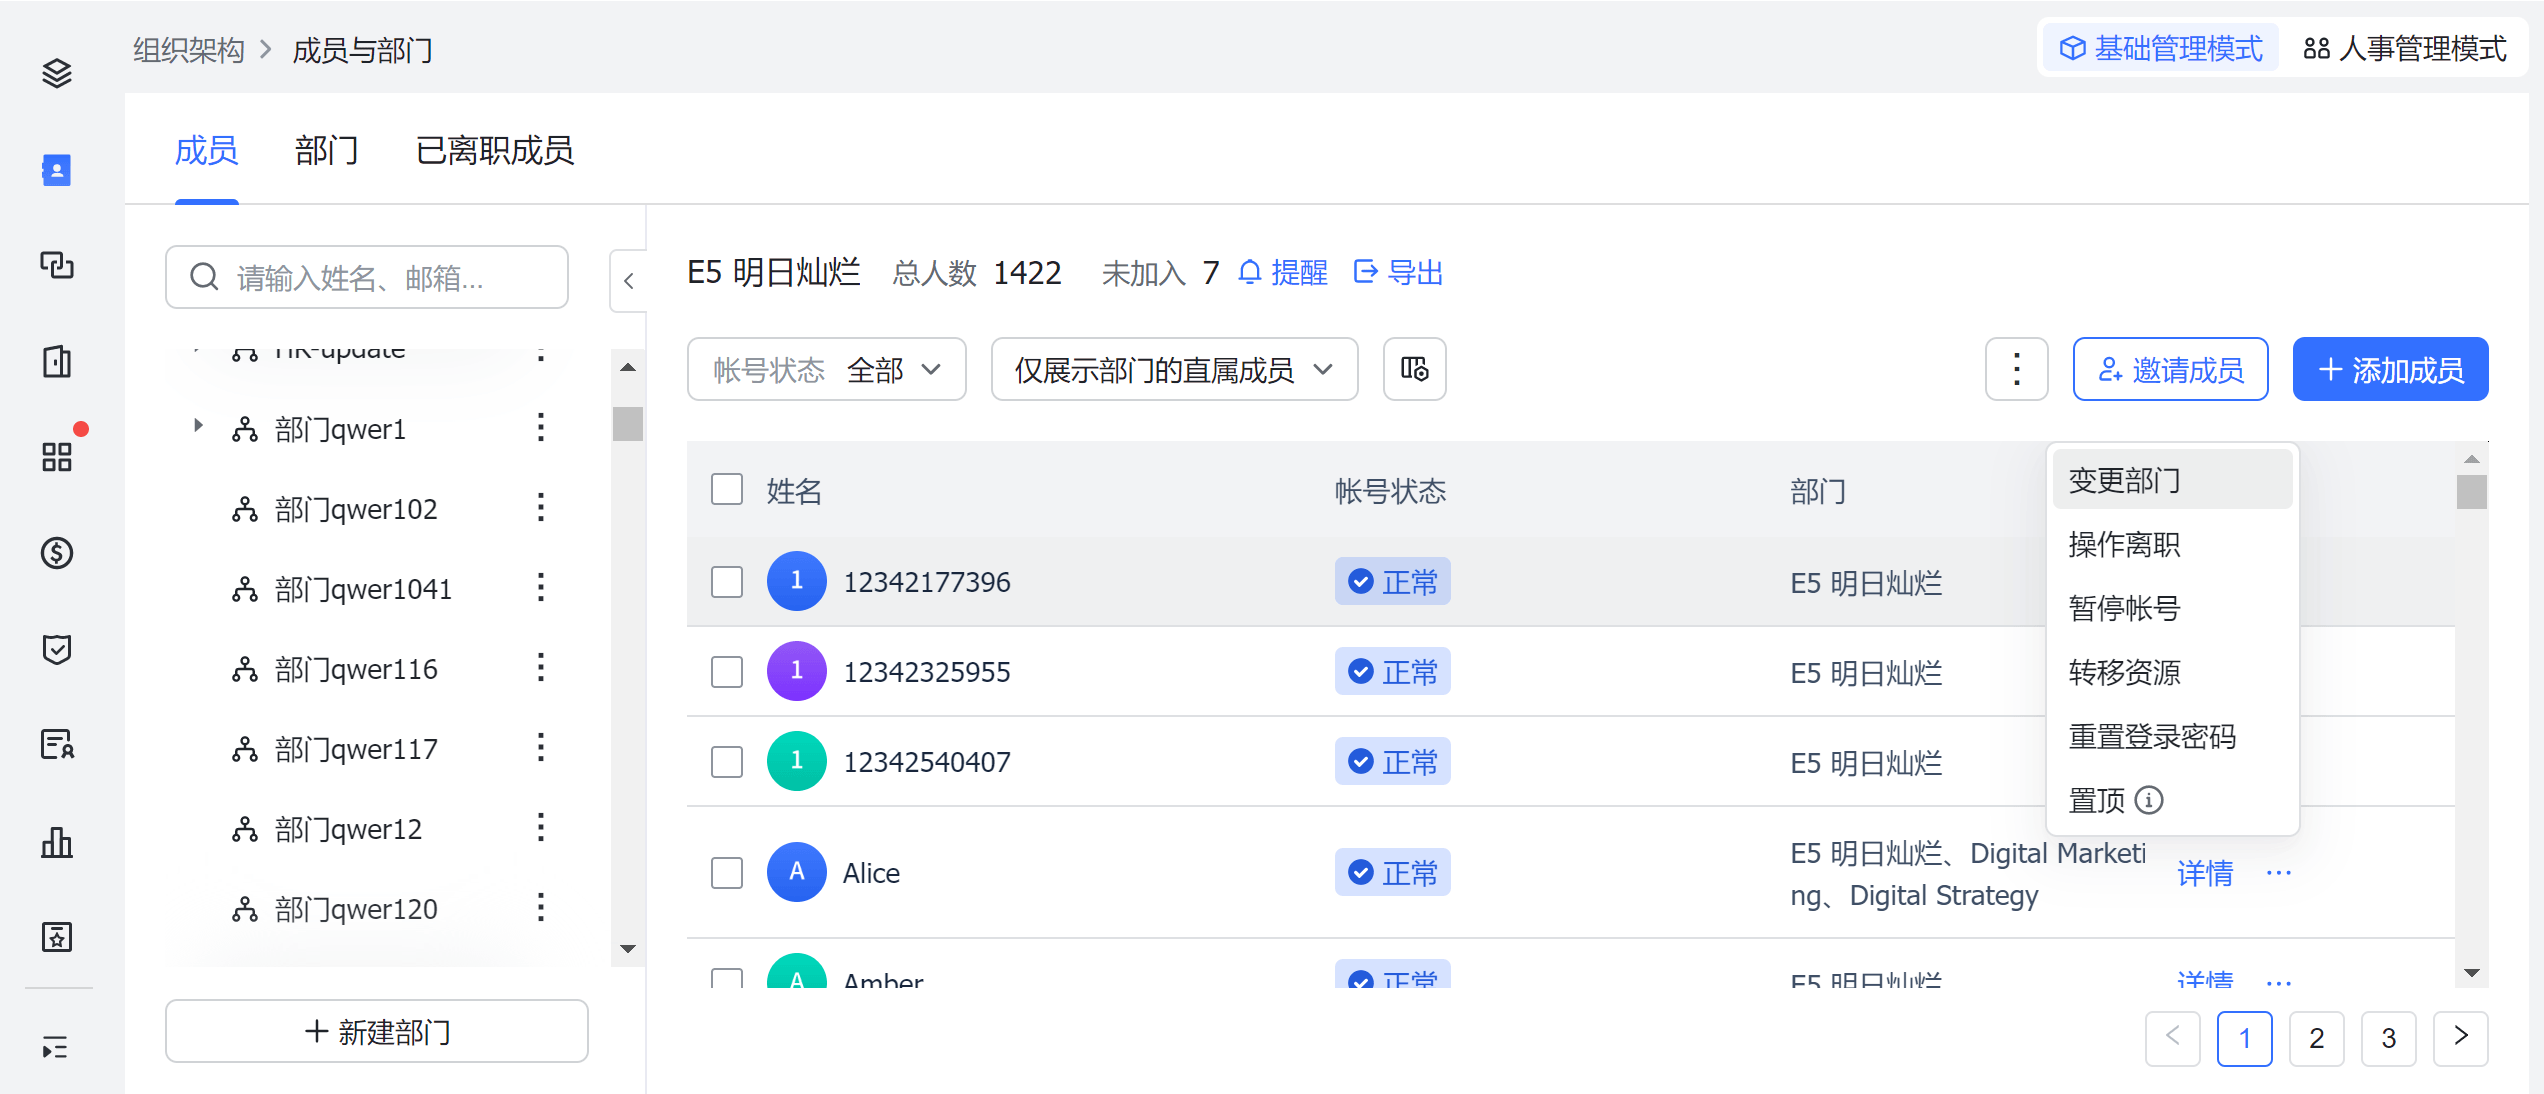Screen dimensions: 2544x1094
Task: Open more options for 部门qwer12
Action: click(541, 828)
